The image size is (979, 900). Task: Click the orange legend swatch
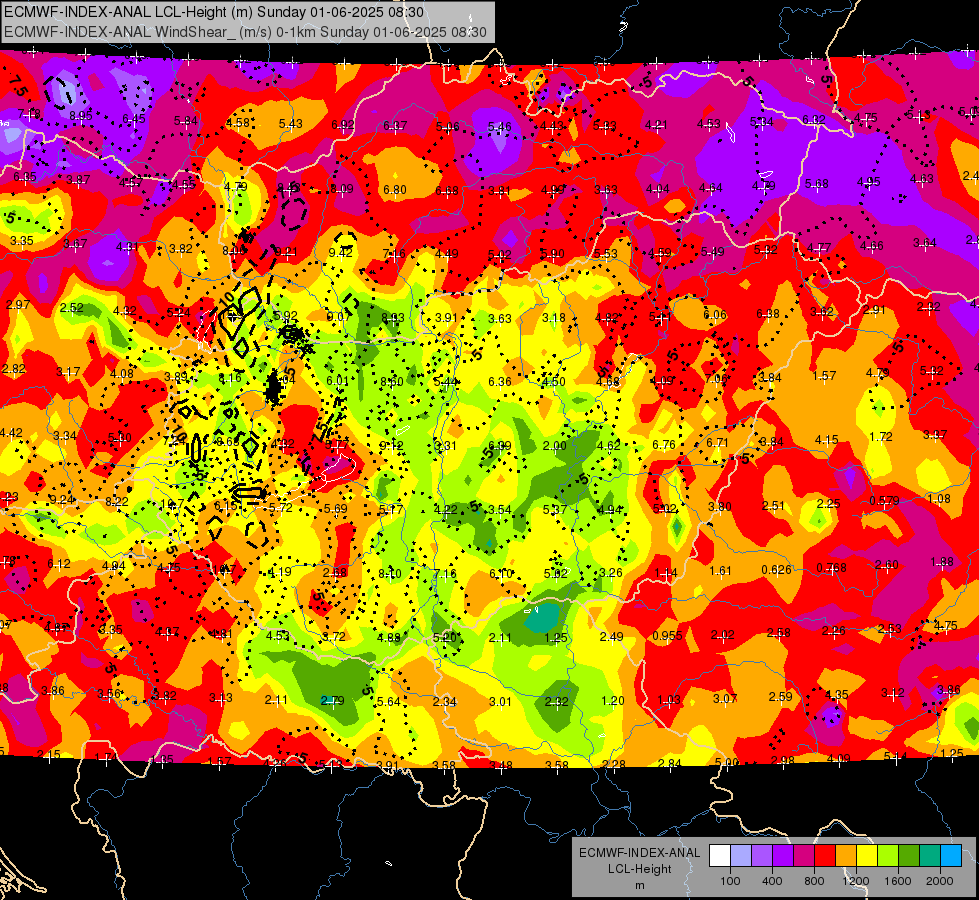846,855
